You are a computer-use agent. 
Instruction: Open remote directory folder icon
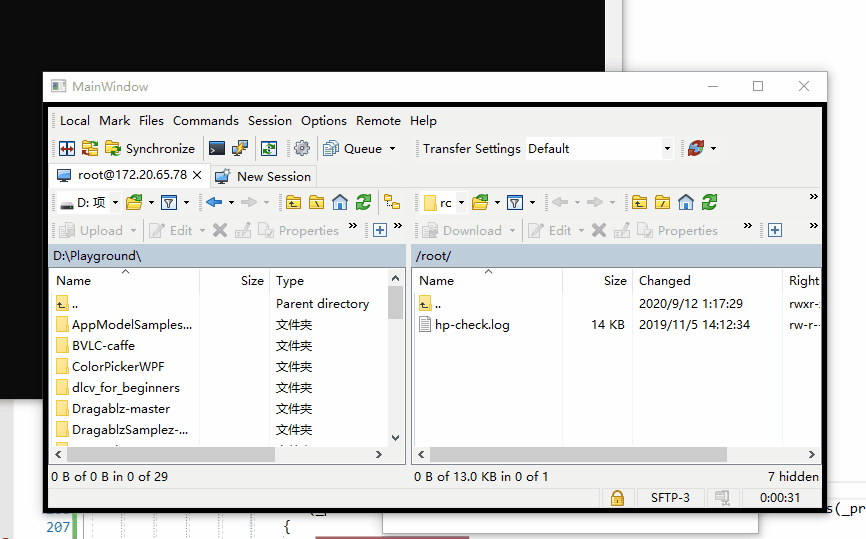pyautogui.click(x=480, y=203)
